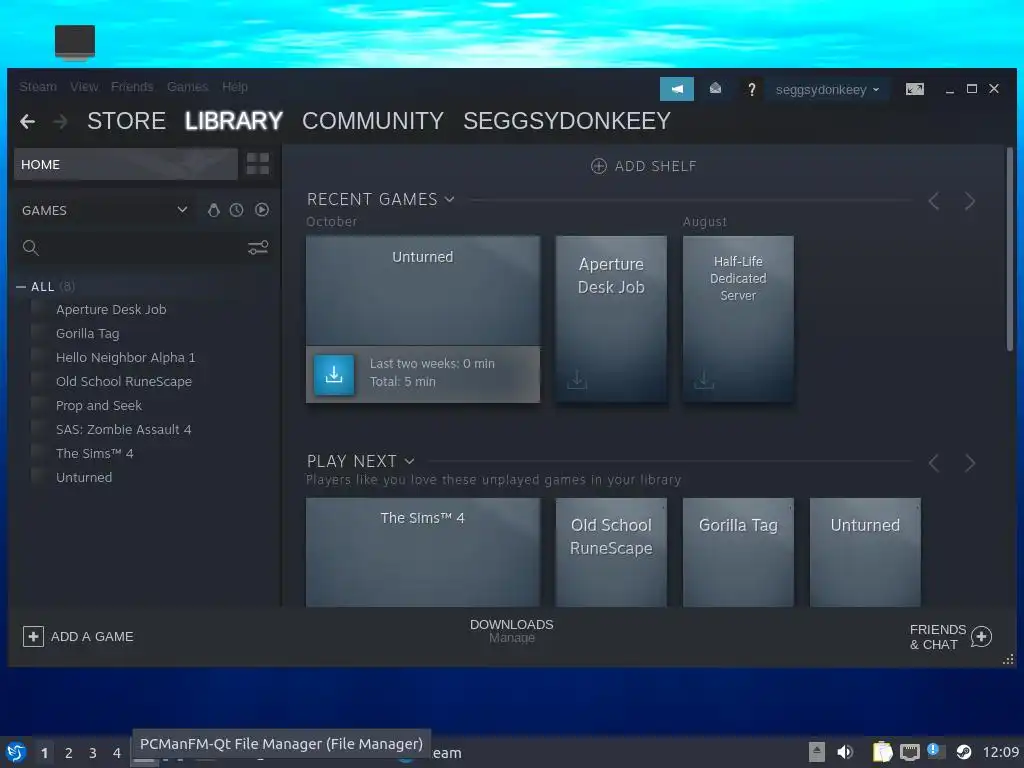Screen dimensions: 1024x768
Task: Click the question mark help icon
Action: [x=752, y=89]
